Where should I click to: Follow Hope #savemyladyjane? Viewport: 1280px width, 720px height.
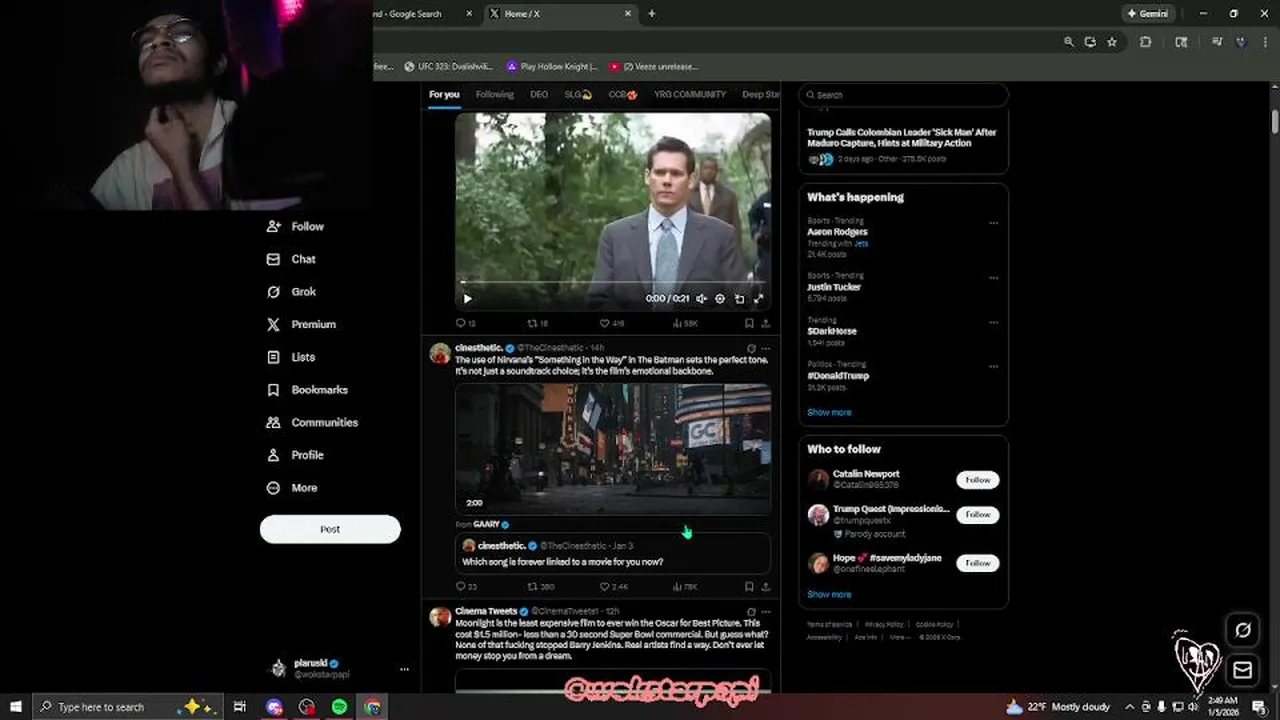pos(978,563)
